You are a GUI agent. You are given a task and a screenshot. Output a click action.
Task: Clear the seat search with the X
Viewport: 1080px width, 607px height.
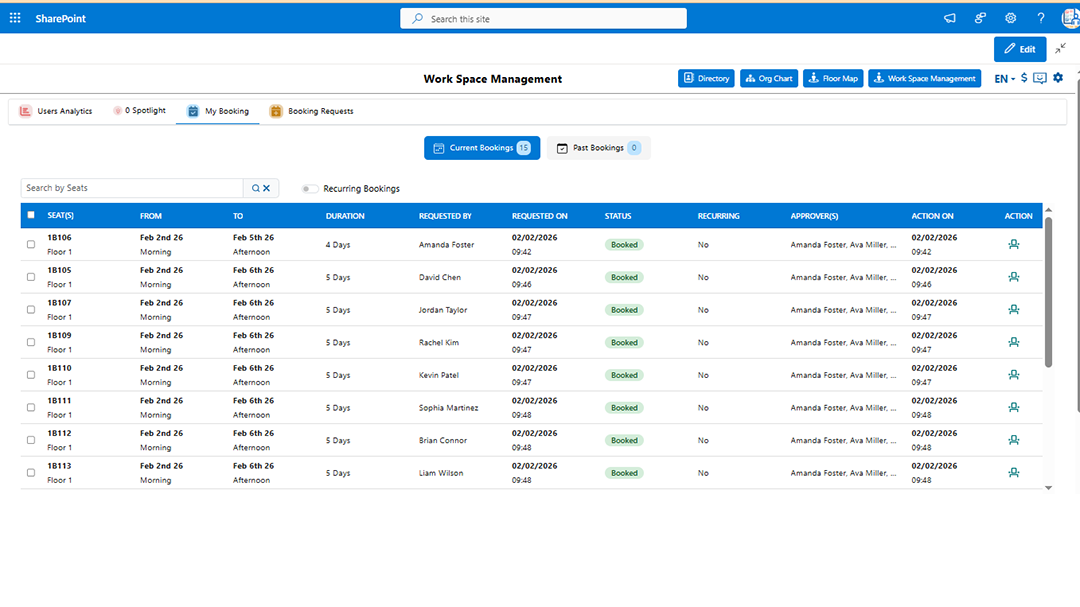coord(268,187)
